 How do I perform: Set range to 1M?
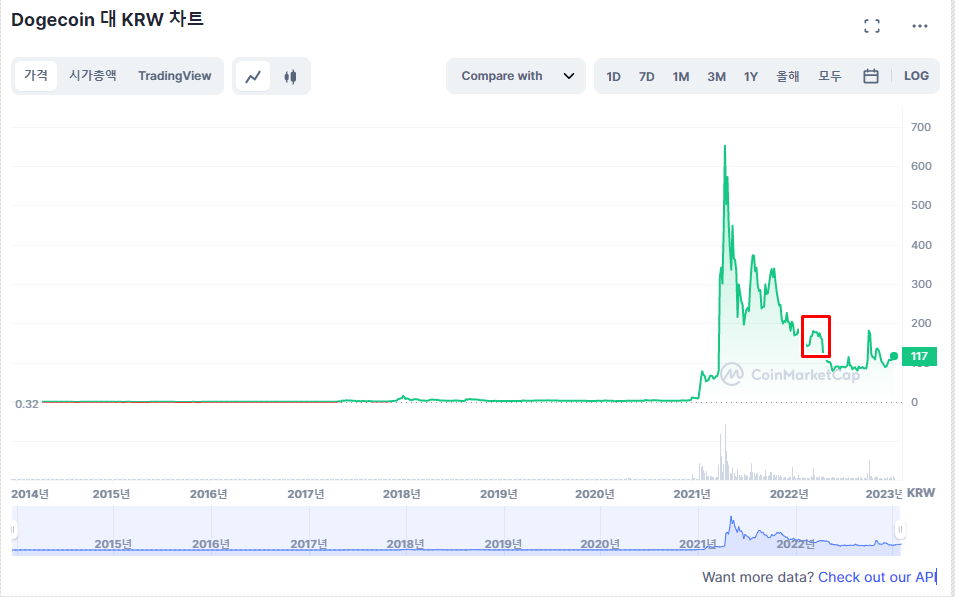[680, 76]
